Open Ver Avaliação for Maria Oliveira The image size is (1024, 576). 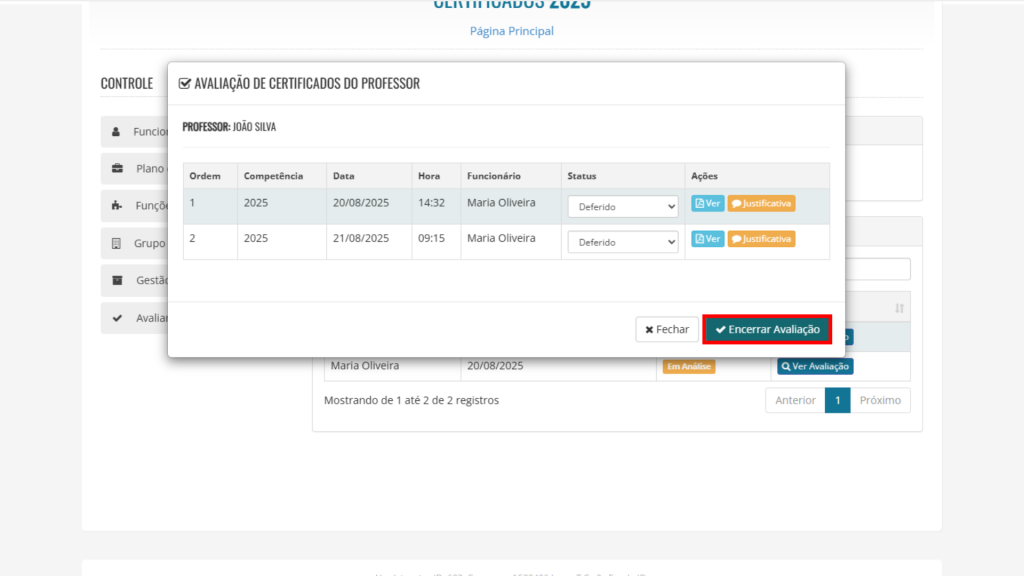815,366
